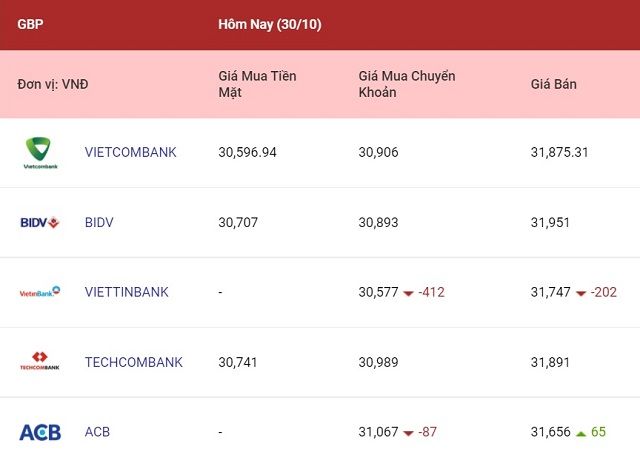Click the Giá Bán column header
The width and height of the screenshot is (640, 466).
pos(553,84)
